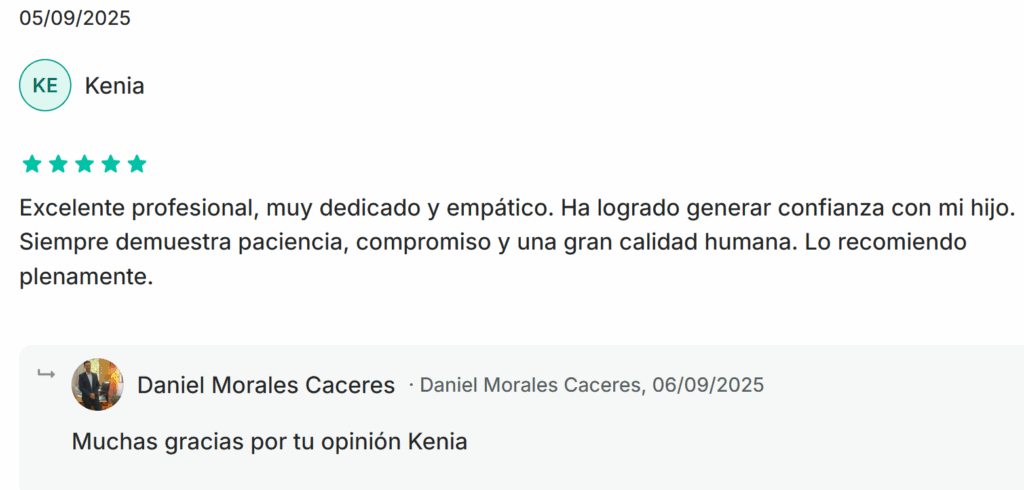Click the fifth rating star
This screenshot has width=1024, height=490.
137,164
